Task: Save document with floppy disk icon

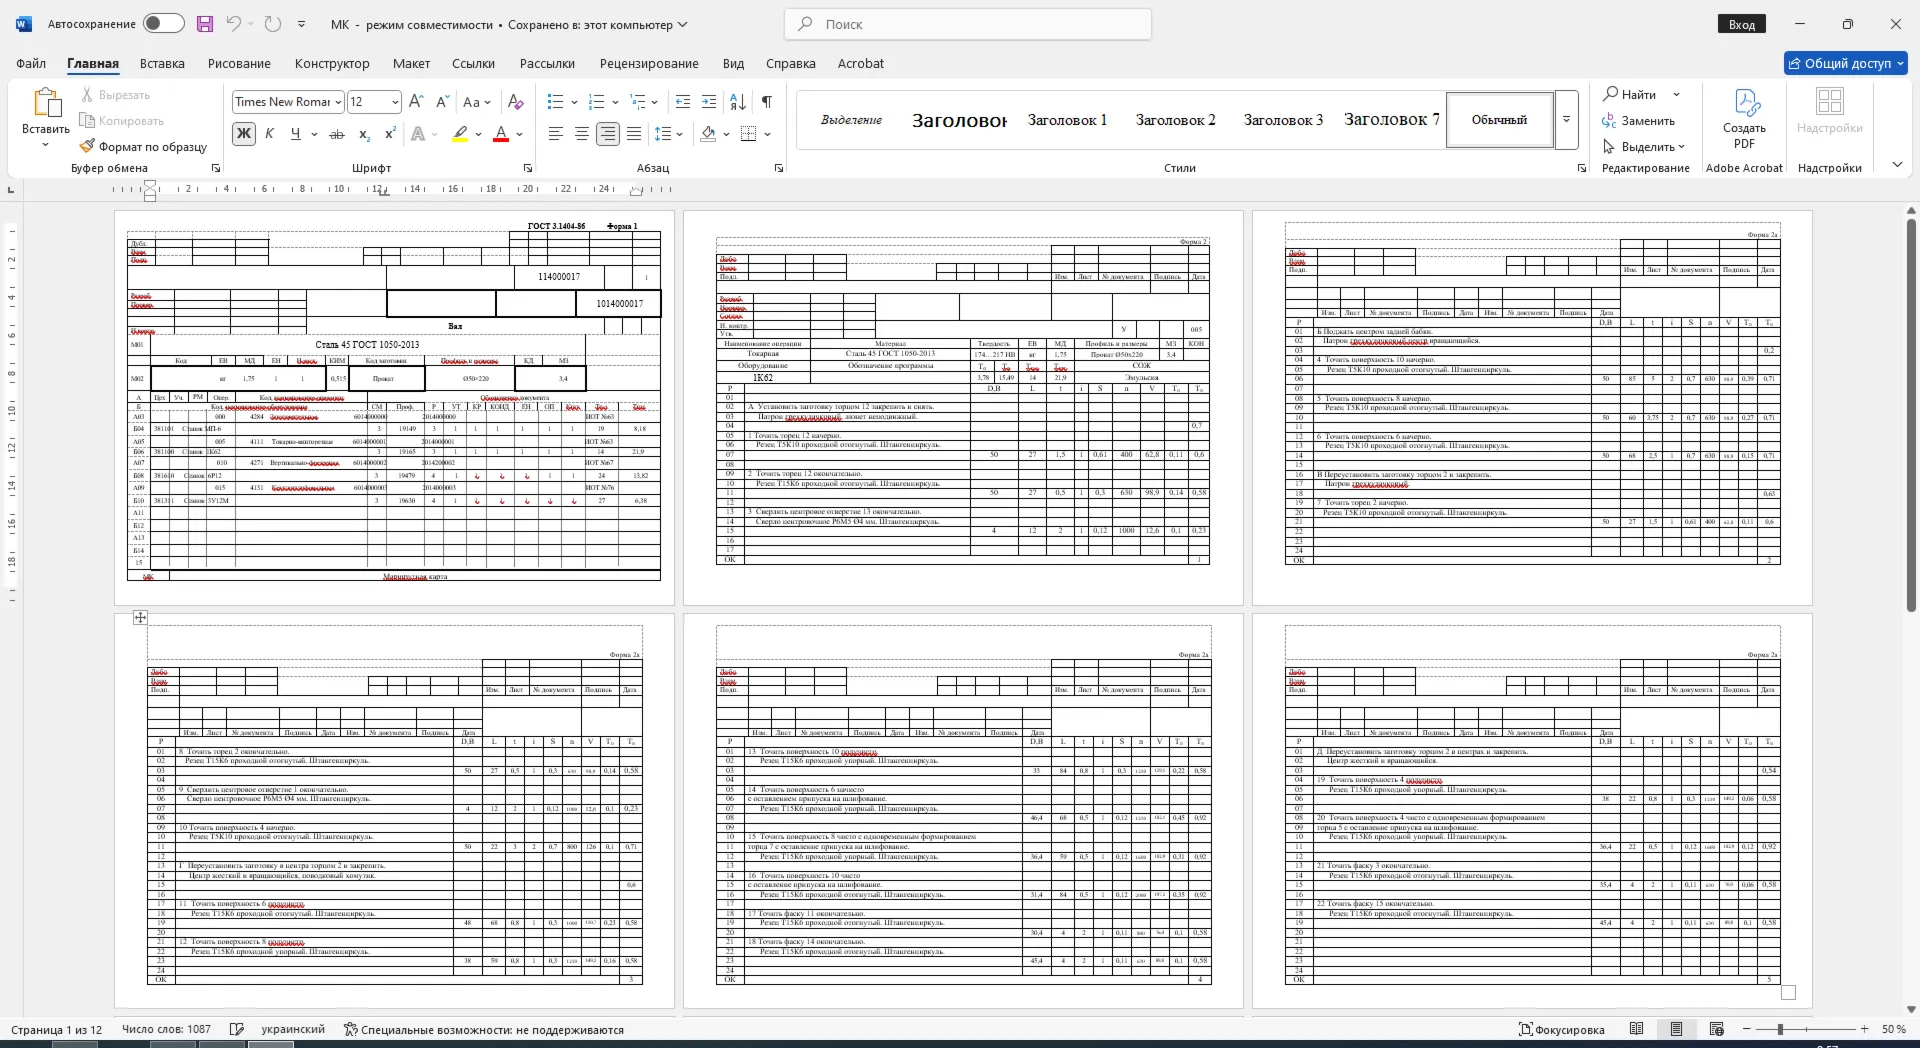Action: (x=205, y=24)
